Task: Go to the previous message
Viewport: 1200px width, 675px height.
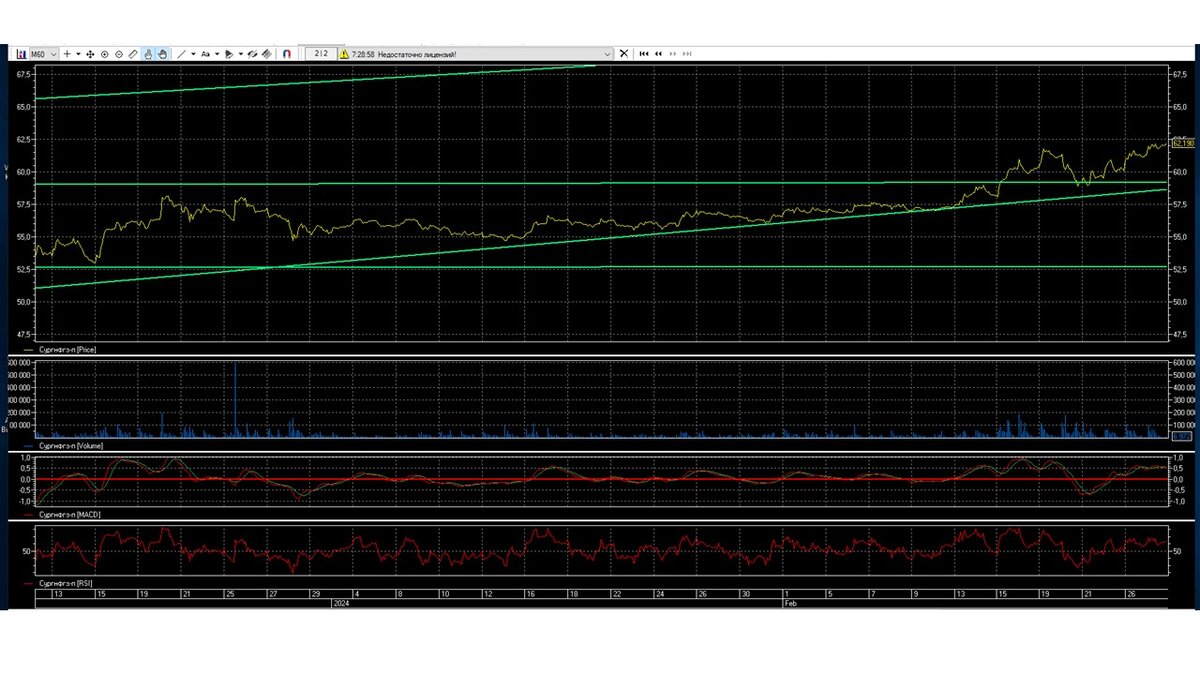Action: [658, 54]
